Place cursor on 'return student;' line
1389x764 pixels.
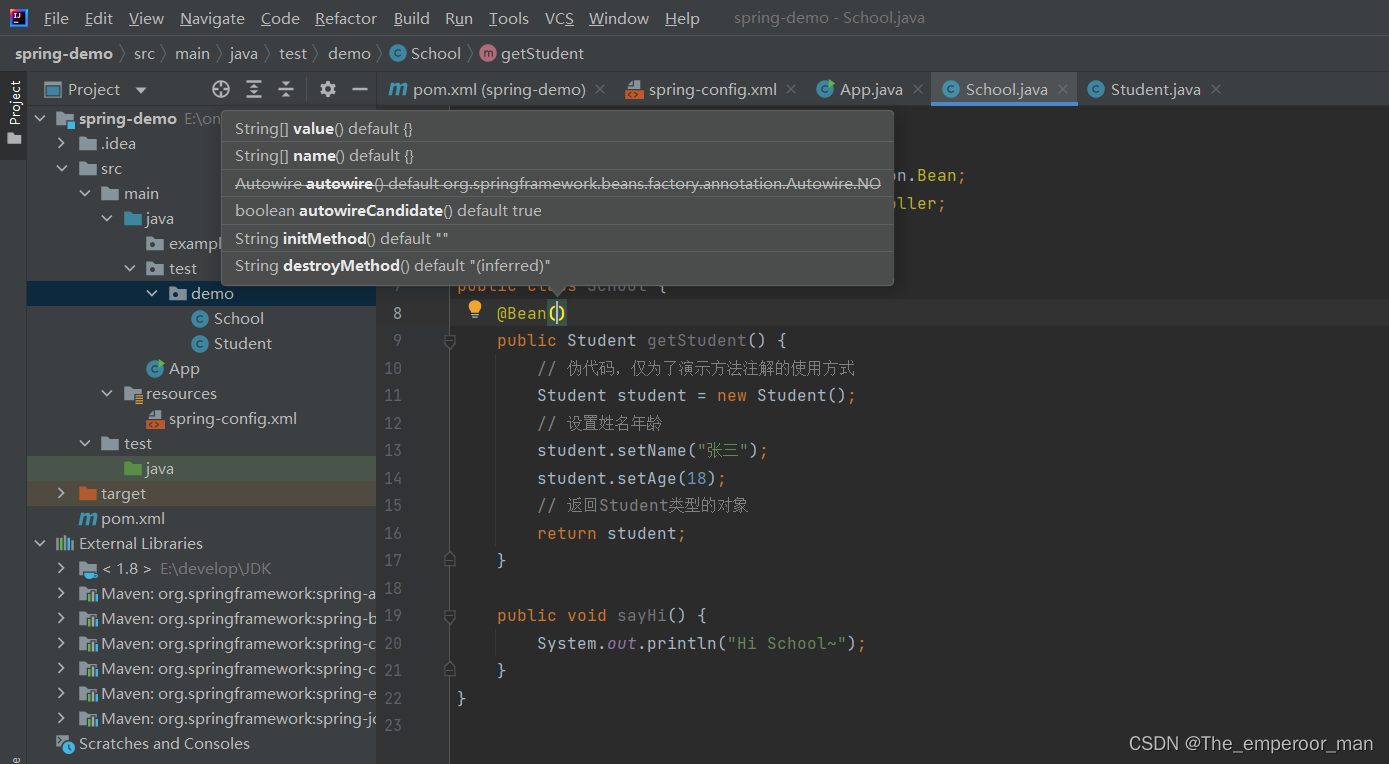pos(611,534)
